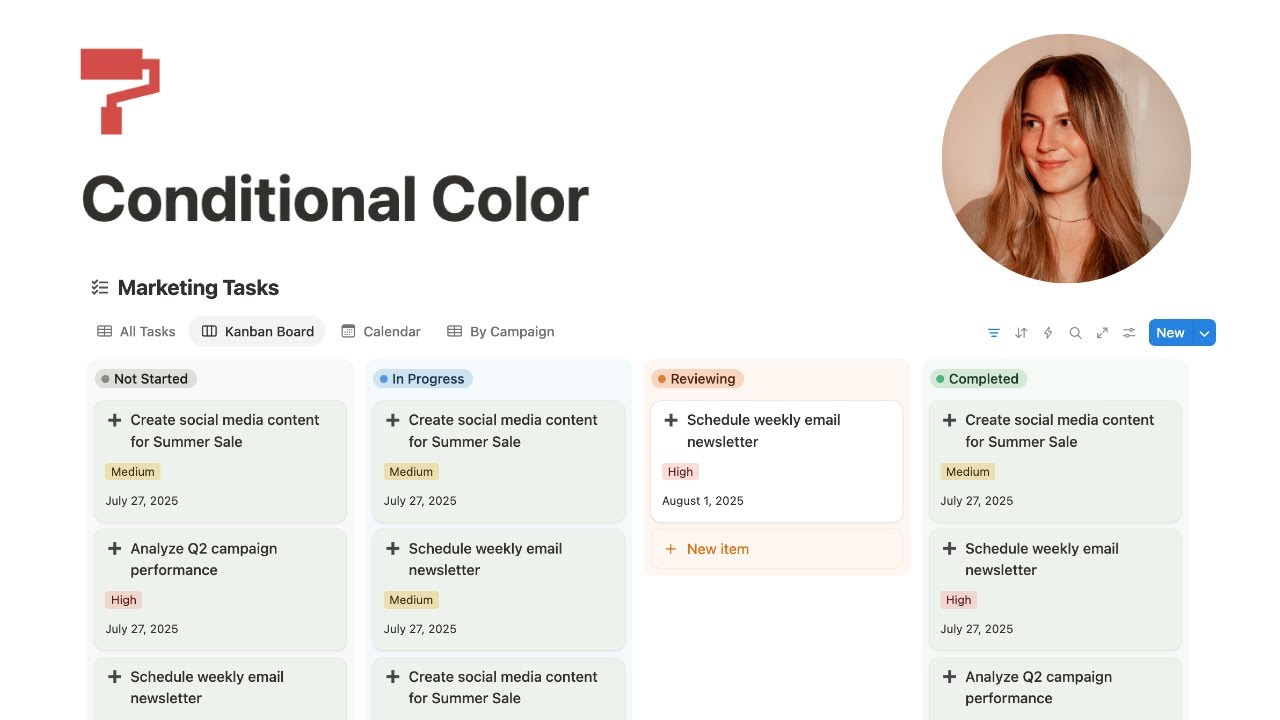This screenshot has width=1280, height=720.
Task: Click July 27, 2025 on Completed newsletter card
Action: point(977,629)
